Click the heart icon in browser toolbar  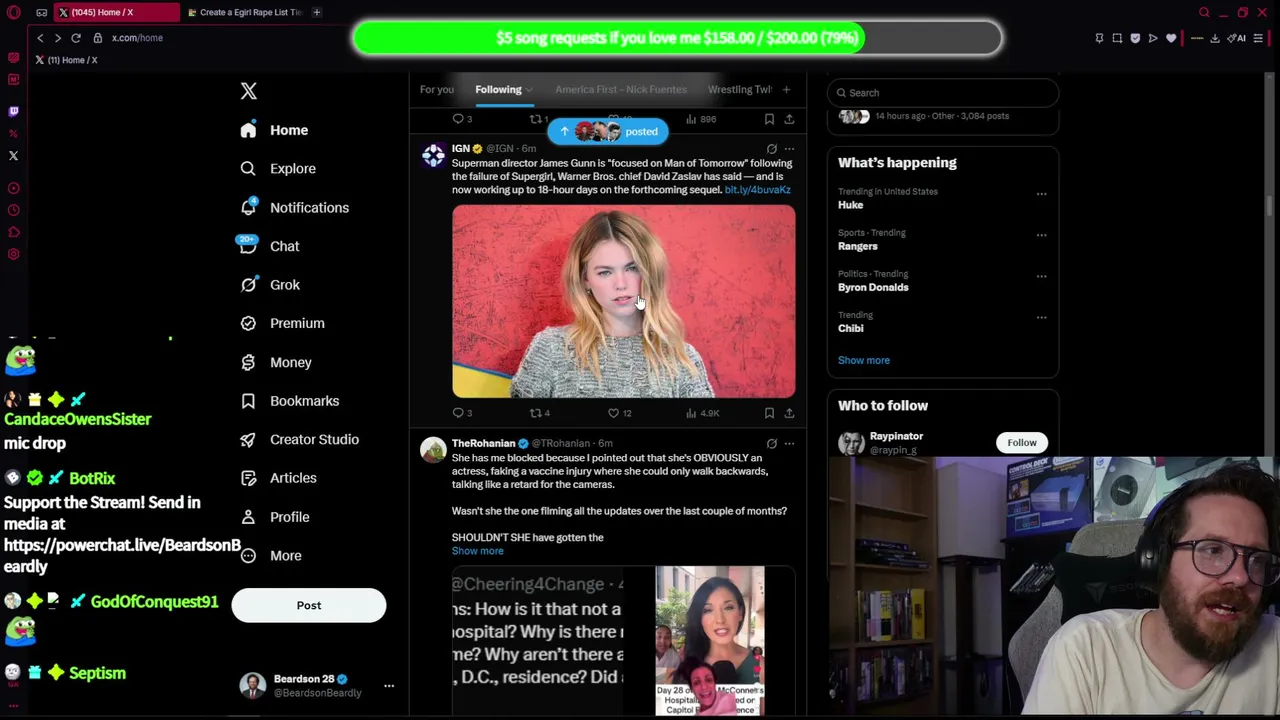(1171, 38)
